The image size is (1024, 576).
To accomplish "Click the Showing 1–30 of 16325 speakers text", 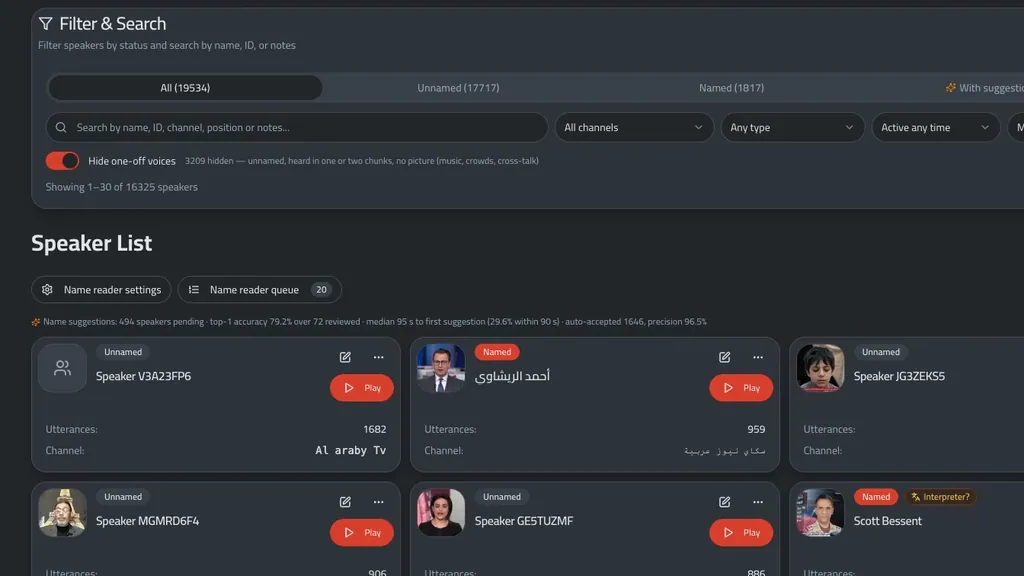I will coord(121,187).
